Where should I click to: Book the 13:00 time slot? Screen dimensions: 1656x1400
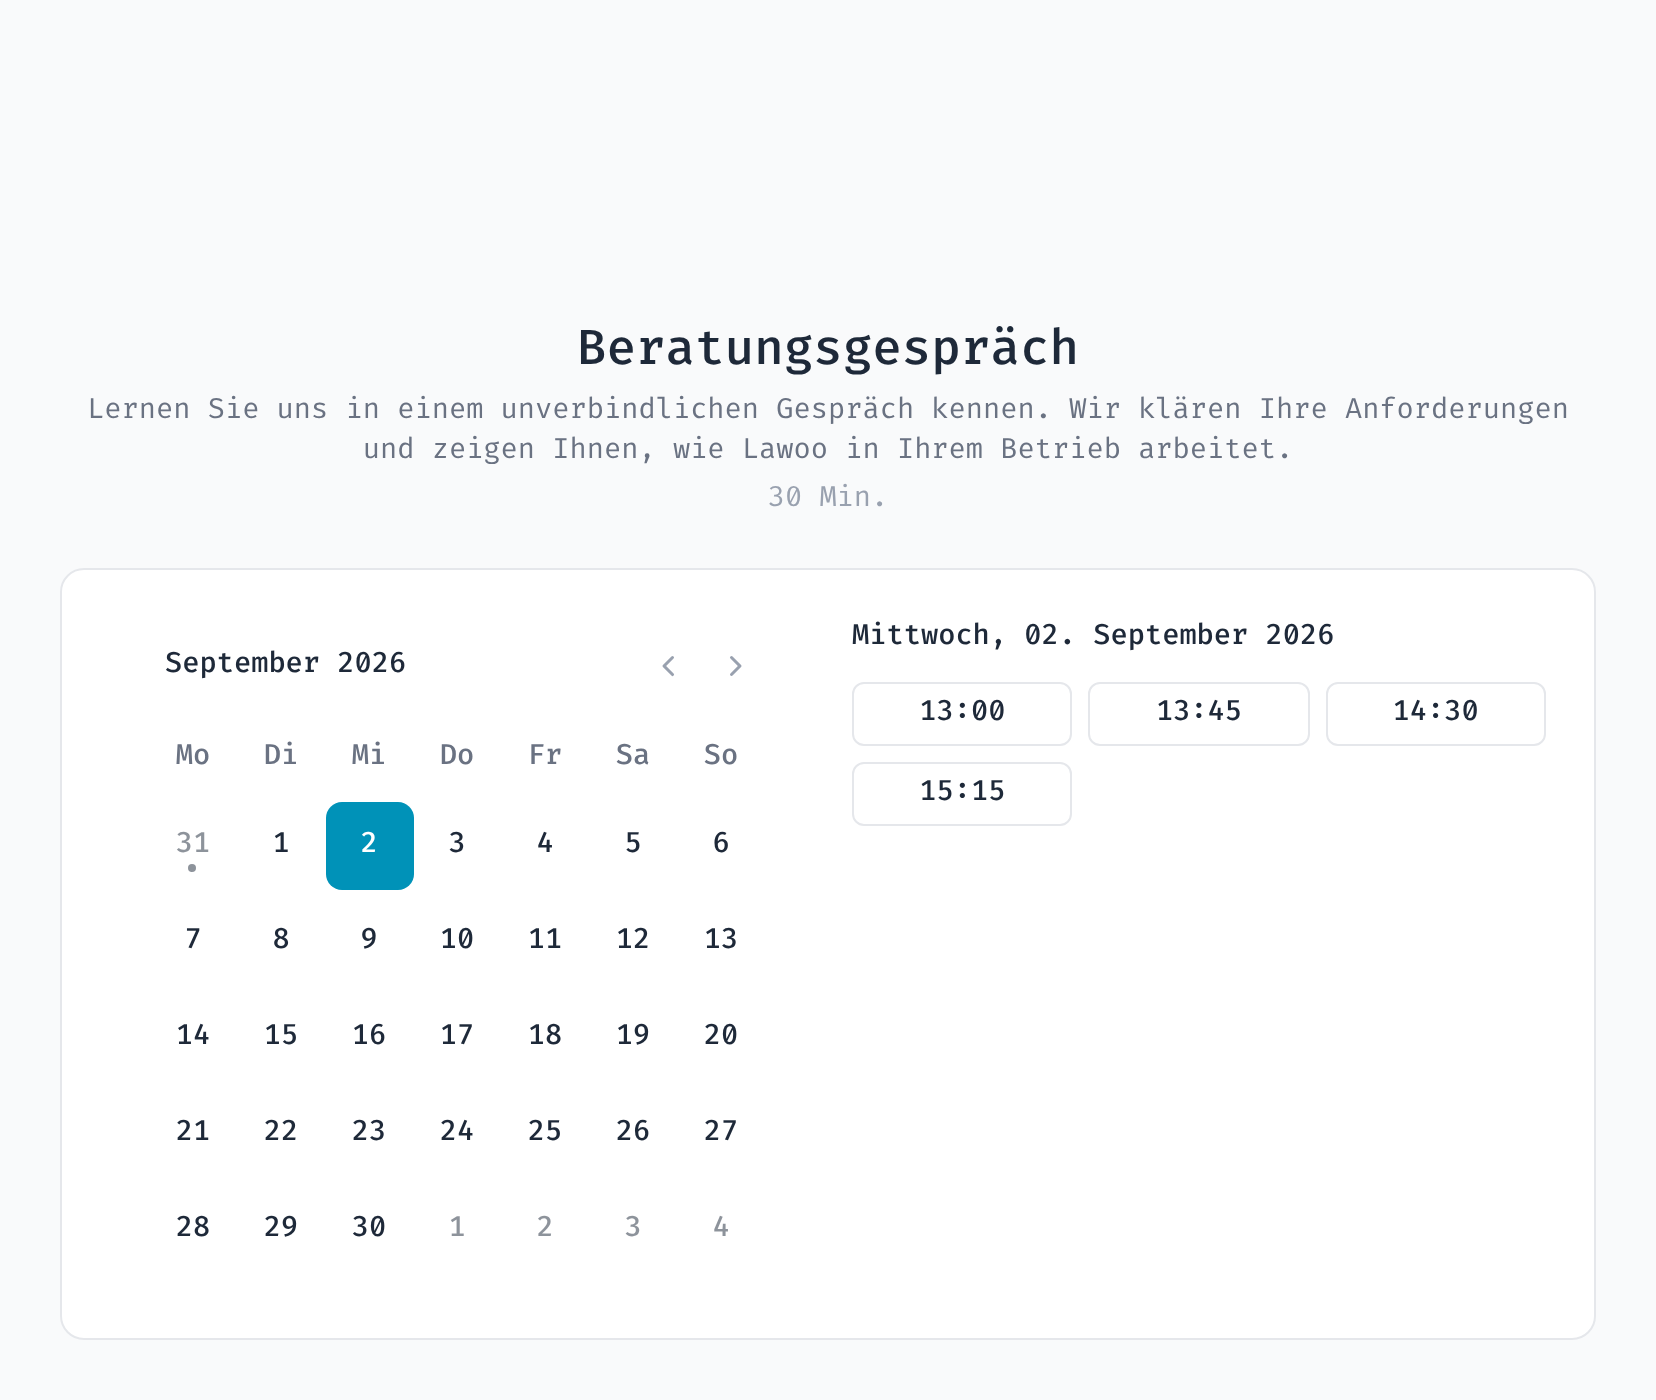pyautogui.click(x=962, y=714)
